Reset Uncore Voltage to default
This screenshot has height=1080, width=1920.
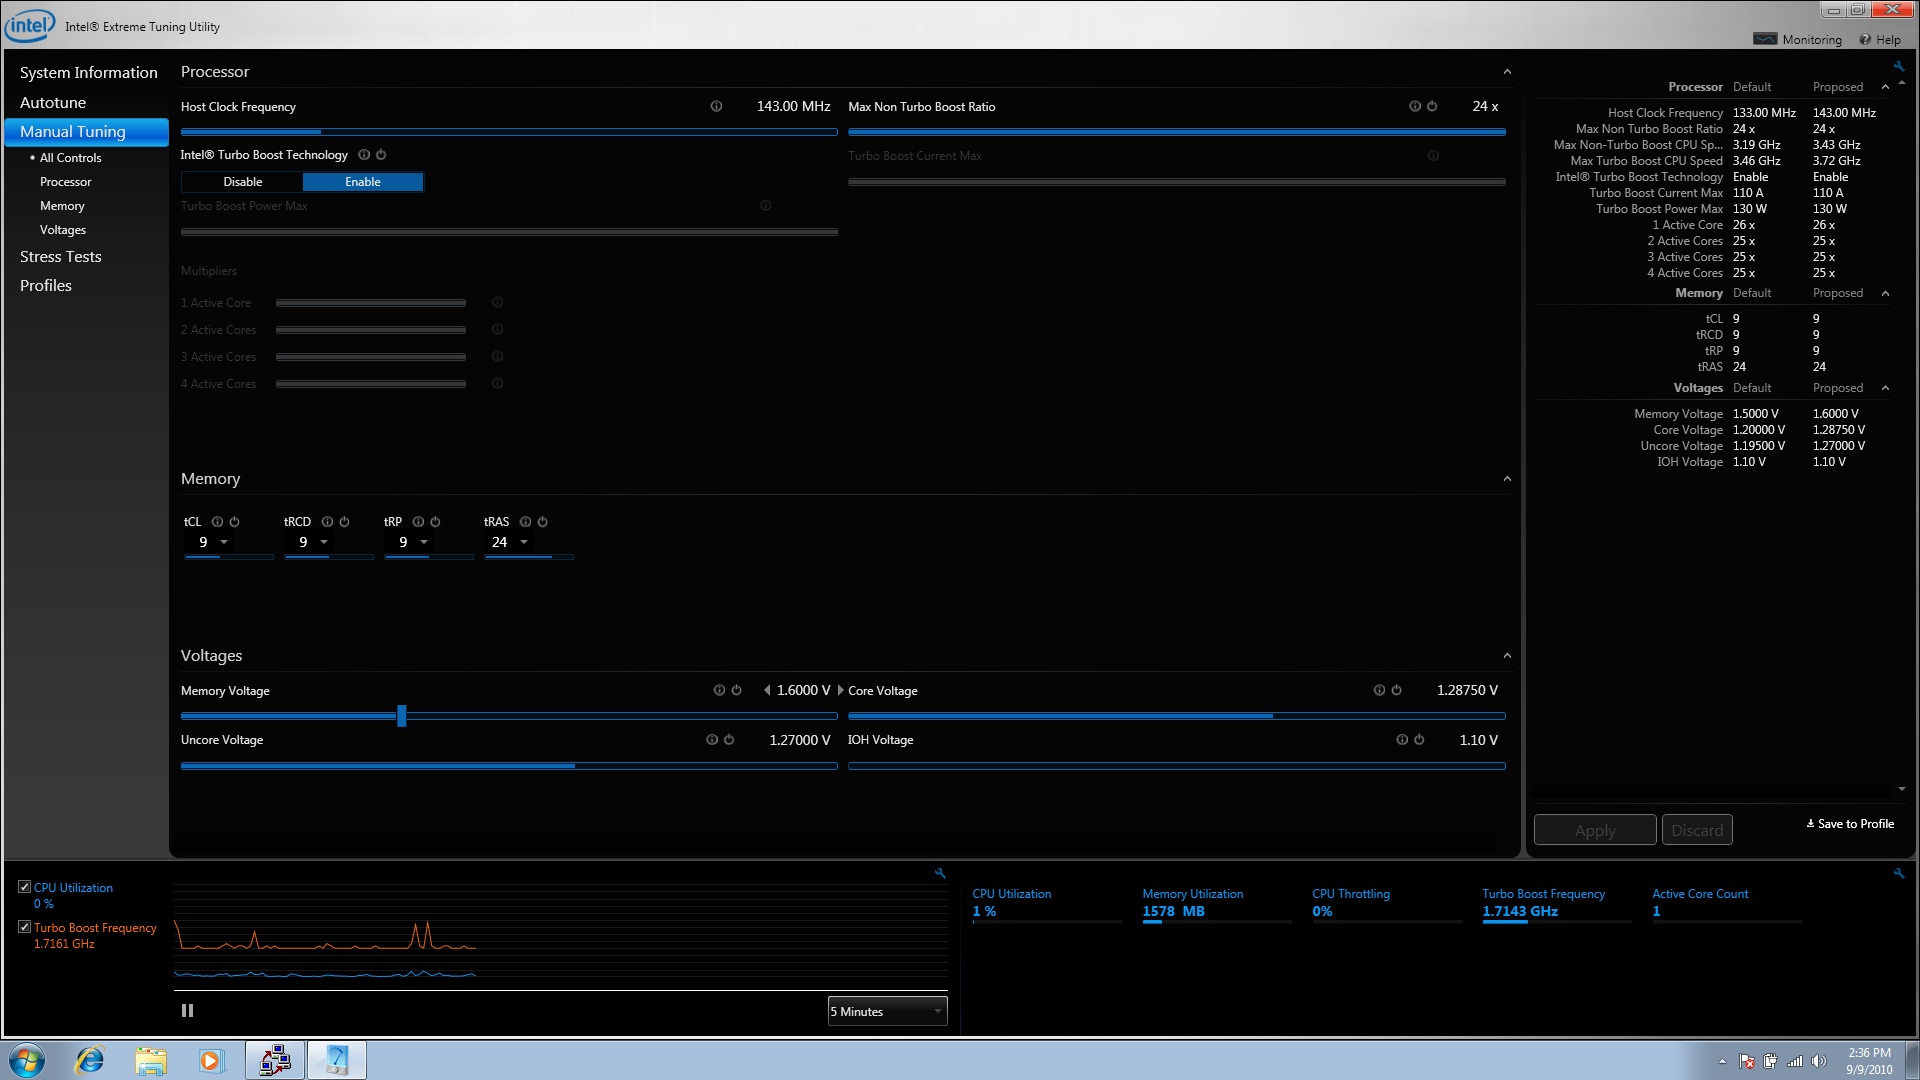click(x=729, y=740)
